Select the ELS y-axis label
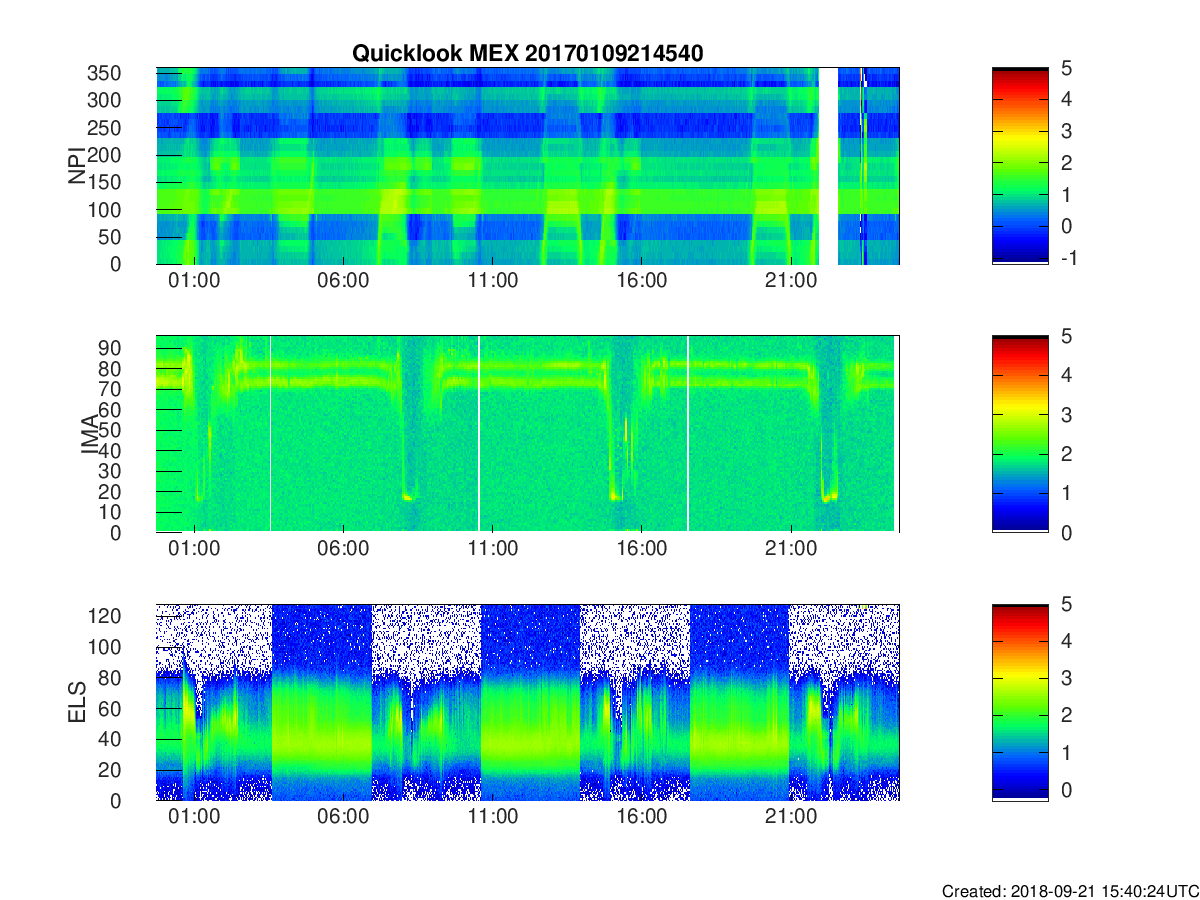This screenshot has height=900, width=1200. click(x=76, y=702)
